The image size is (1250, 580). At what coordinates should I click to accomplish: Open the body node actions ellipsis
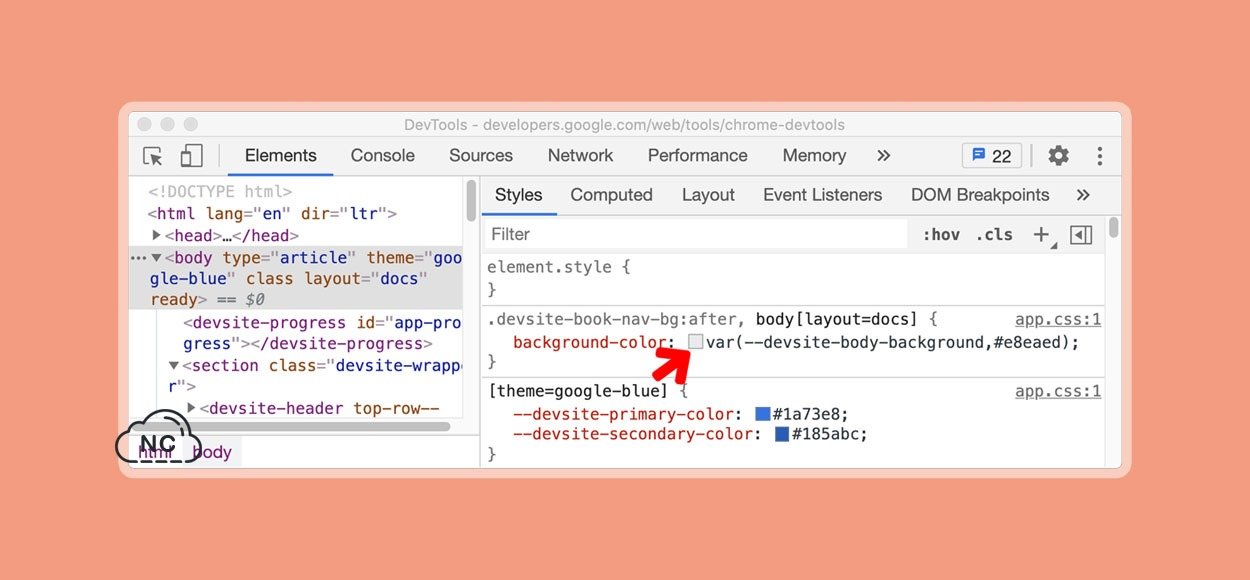pyautogui.click(x=138, y=258)
